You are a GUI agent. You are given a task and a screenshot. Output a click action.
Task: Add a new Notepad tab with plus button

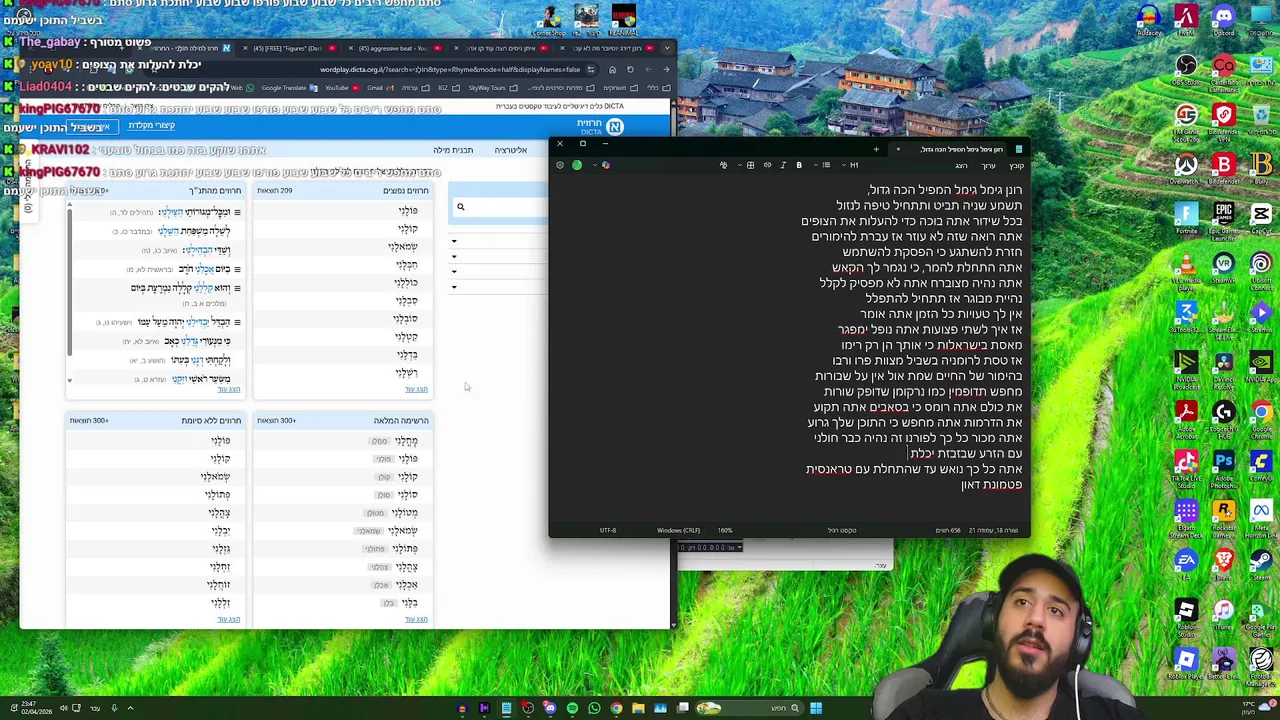[x=876, y=149]
